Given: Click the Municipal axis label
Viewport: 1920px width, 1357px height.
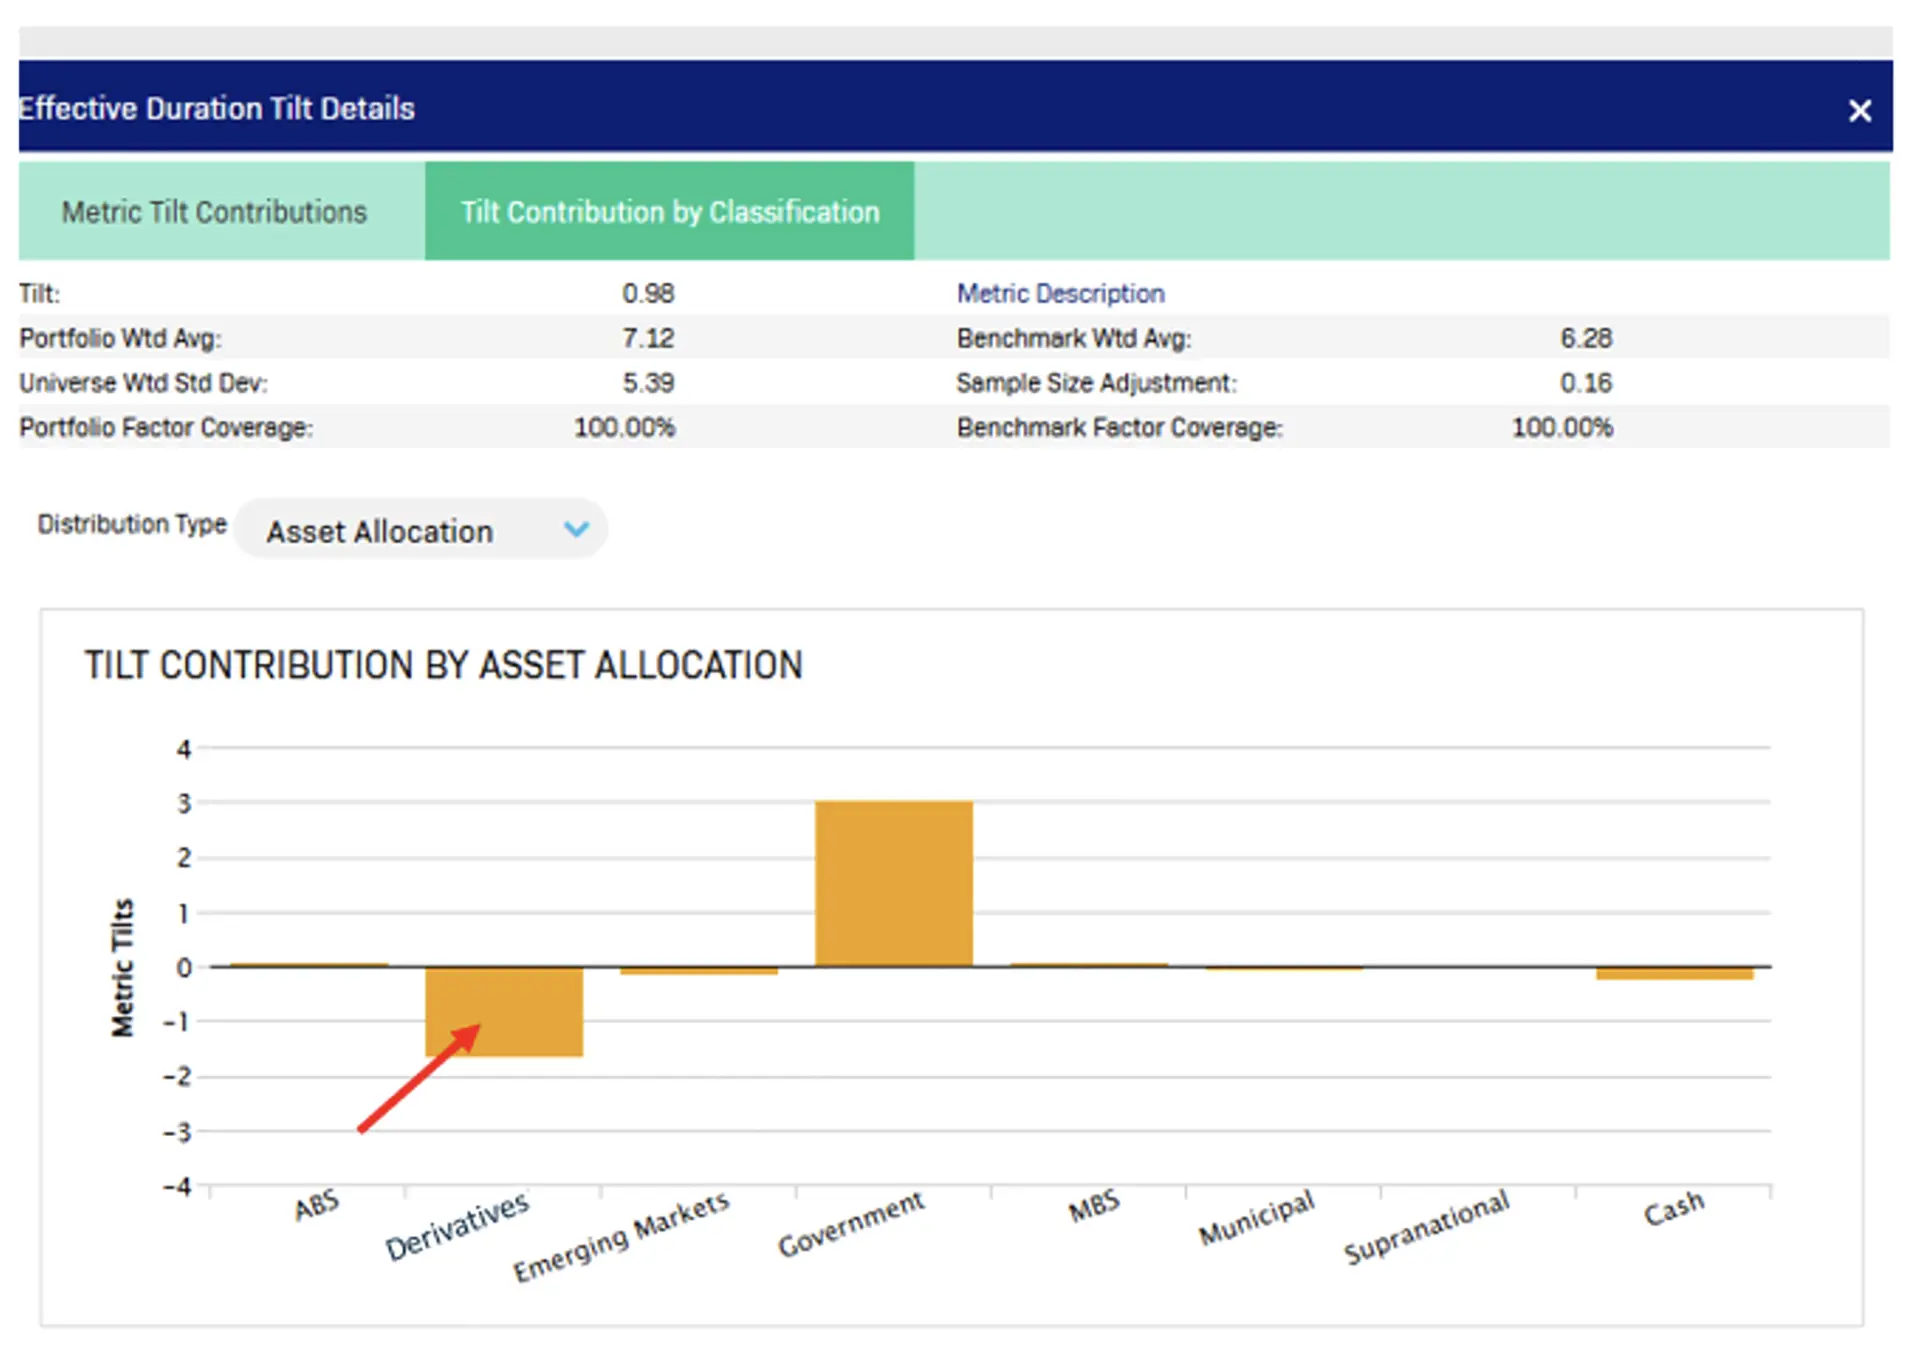Looking at the screenshot, I should click(1256, 1218).
